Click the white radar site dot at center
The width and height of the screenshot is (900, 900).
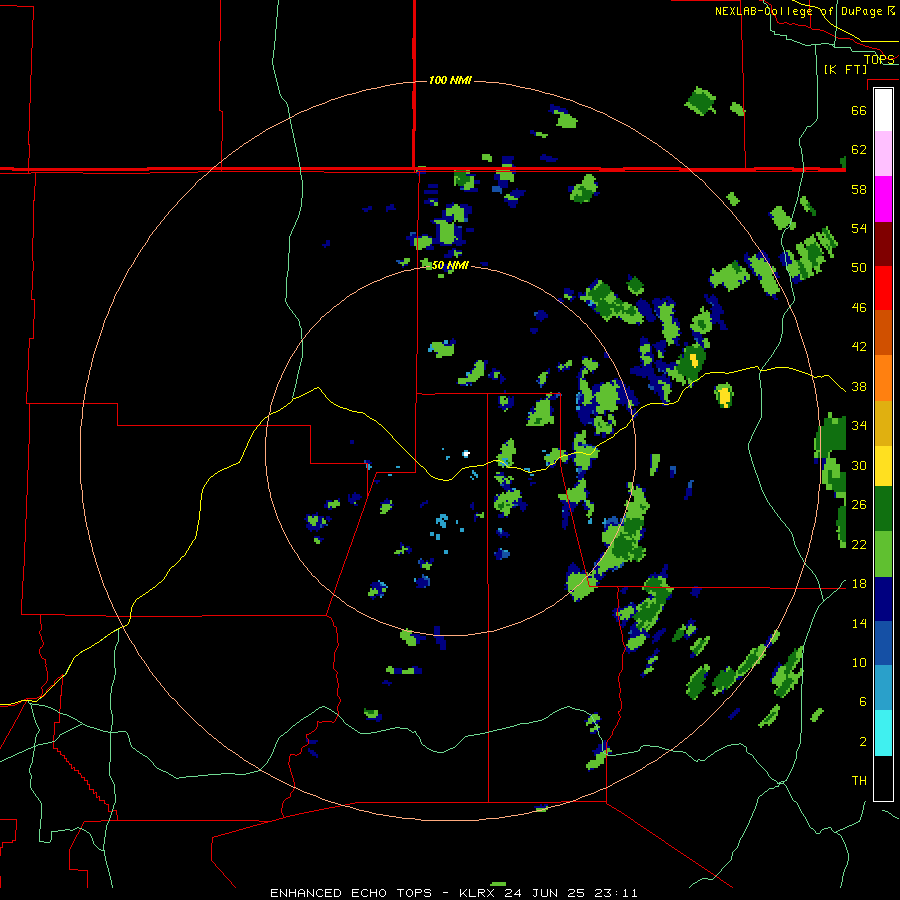(x=465, y=454)
